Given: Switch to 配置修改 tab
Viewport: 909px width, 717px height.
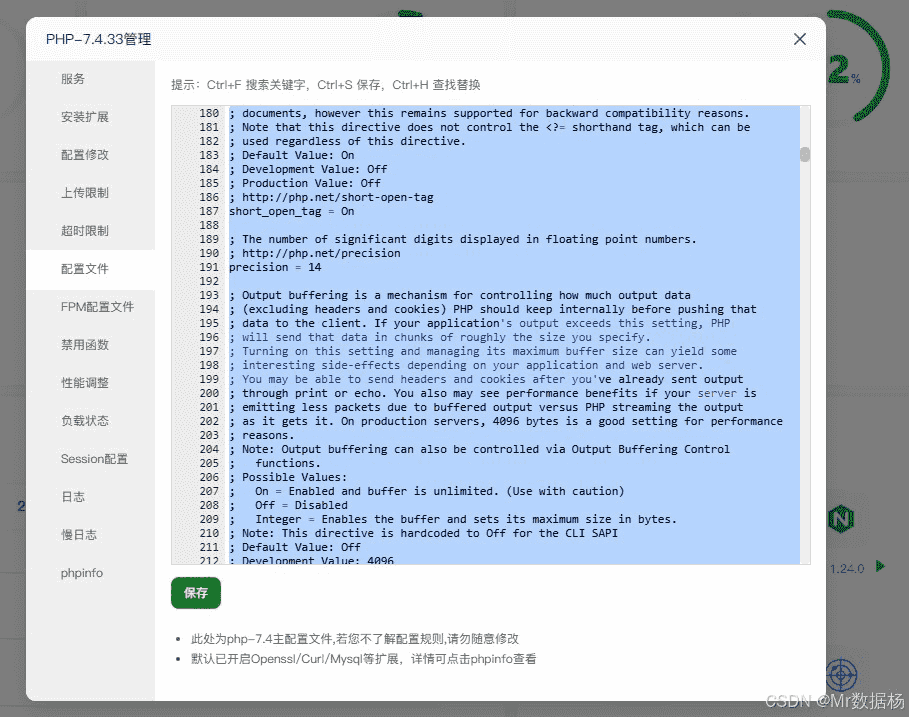Looking at the screenshot, I should 85,155.
